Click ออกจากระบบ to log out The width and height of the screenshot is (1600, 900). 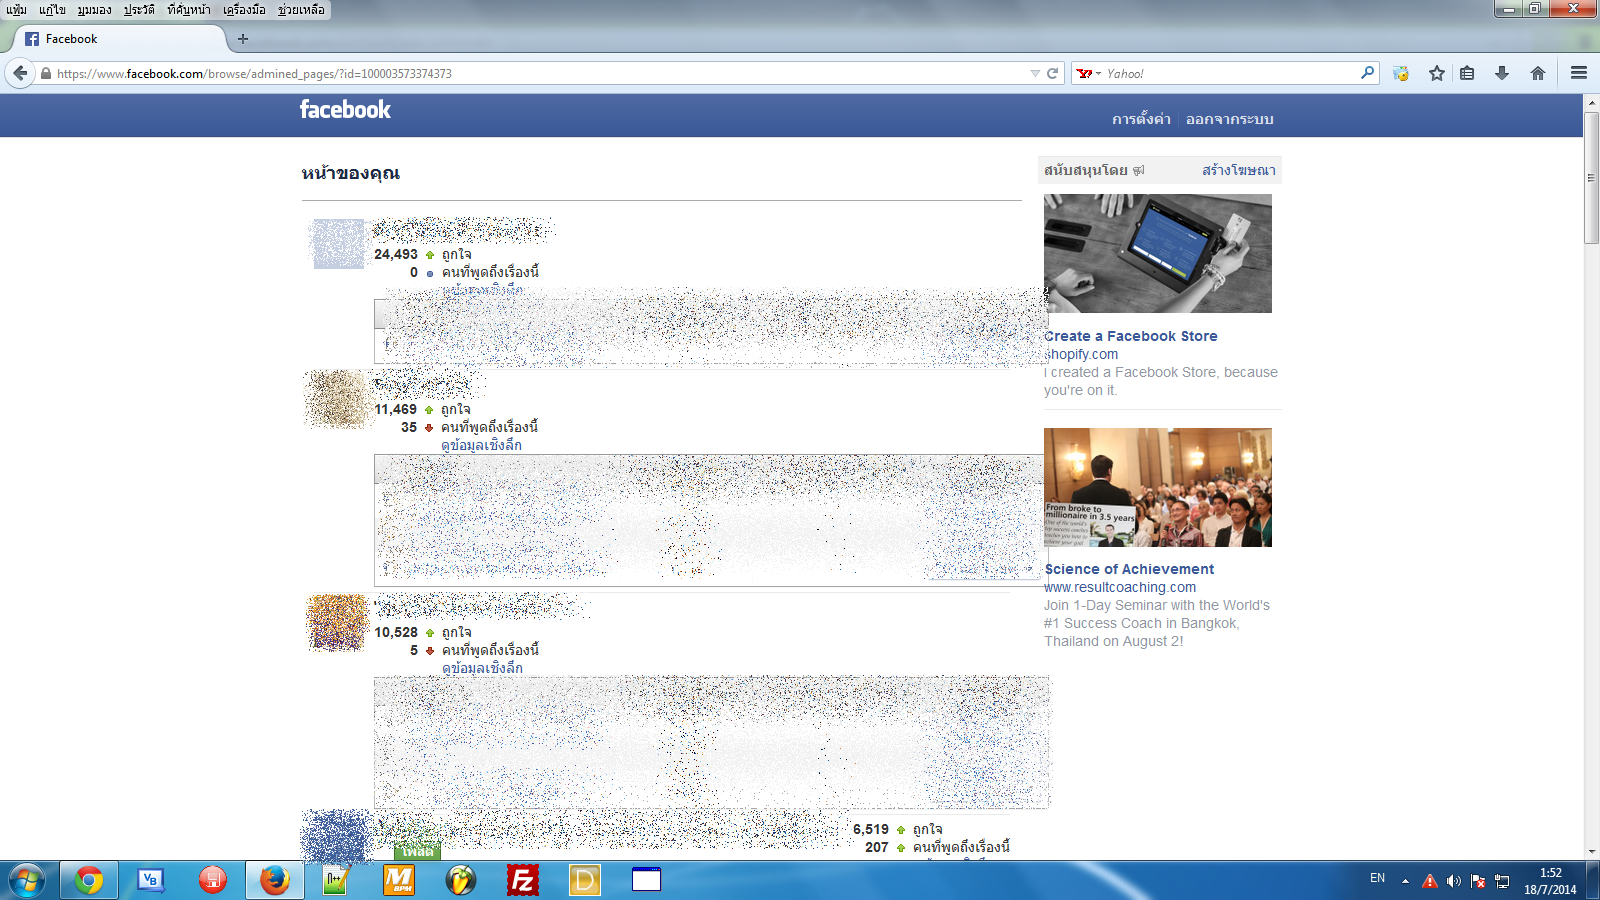click(1230, 119)
